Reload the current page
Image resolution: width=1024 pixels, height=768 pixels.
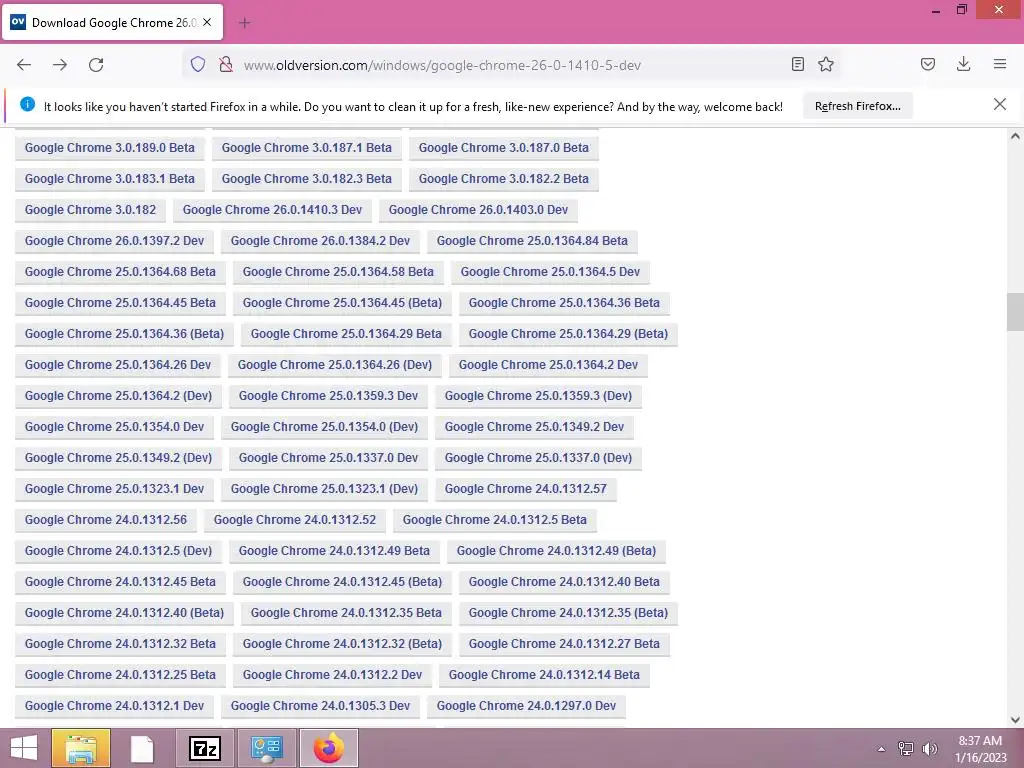click(x=96, y=65)
